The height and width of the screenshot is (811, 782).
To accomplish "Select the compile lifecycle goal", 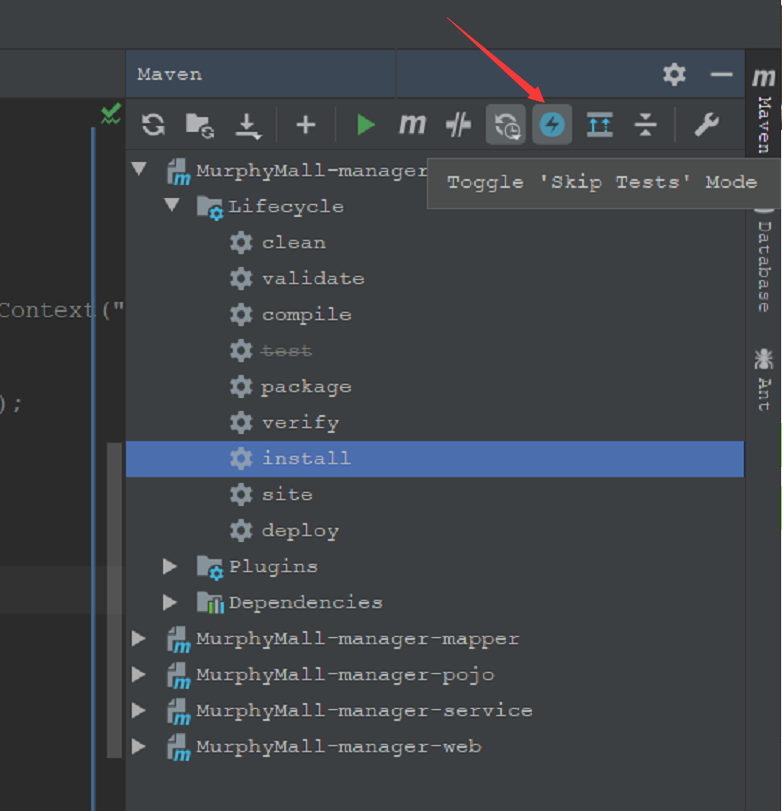I will point(307,315).
